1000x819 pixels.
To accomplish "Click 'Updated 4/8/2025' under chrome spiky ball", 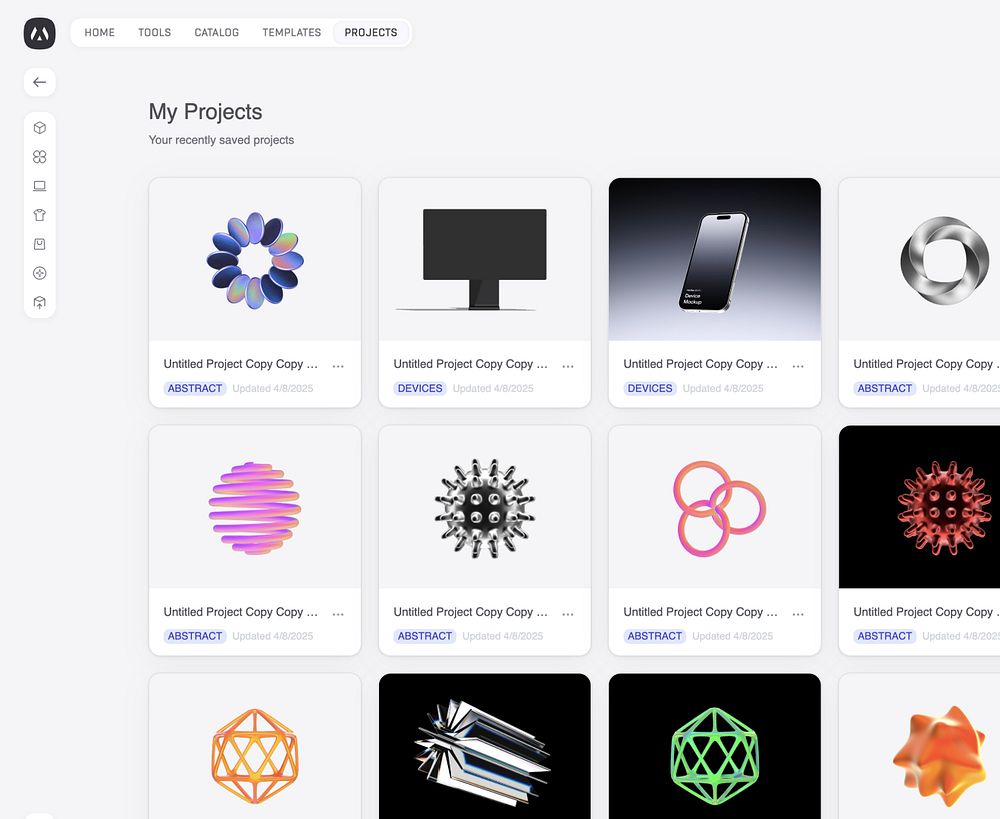I will click(x=503, y=636).
